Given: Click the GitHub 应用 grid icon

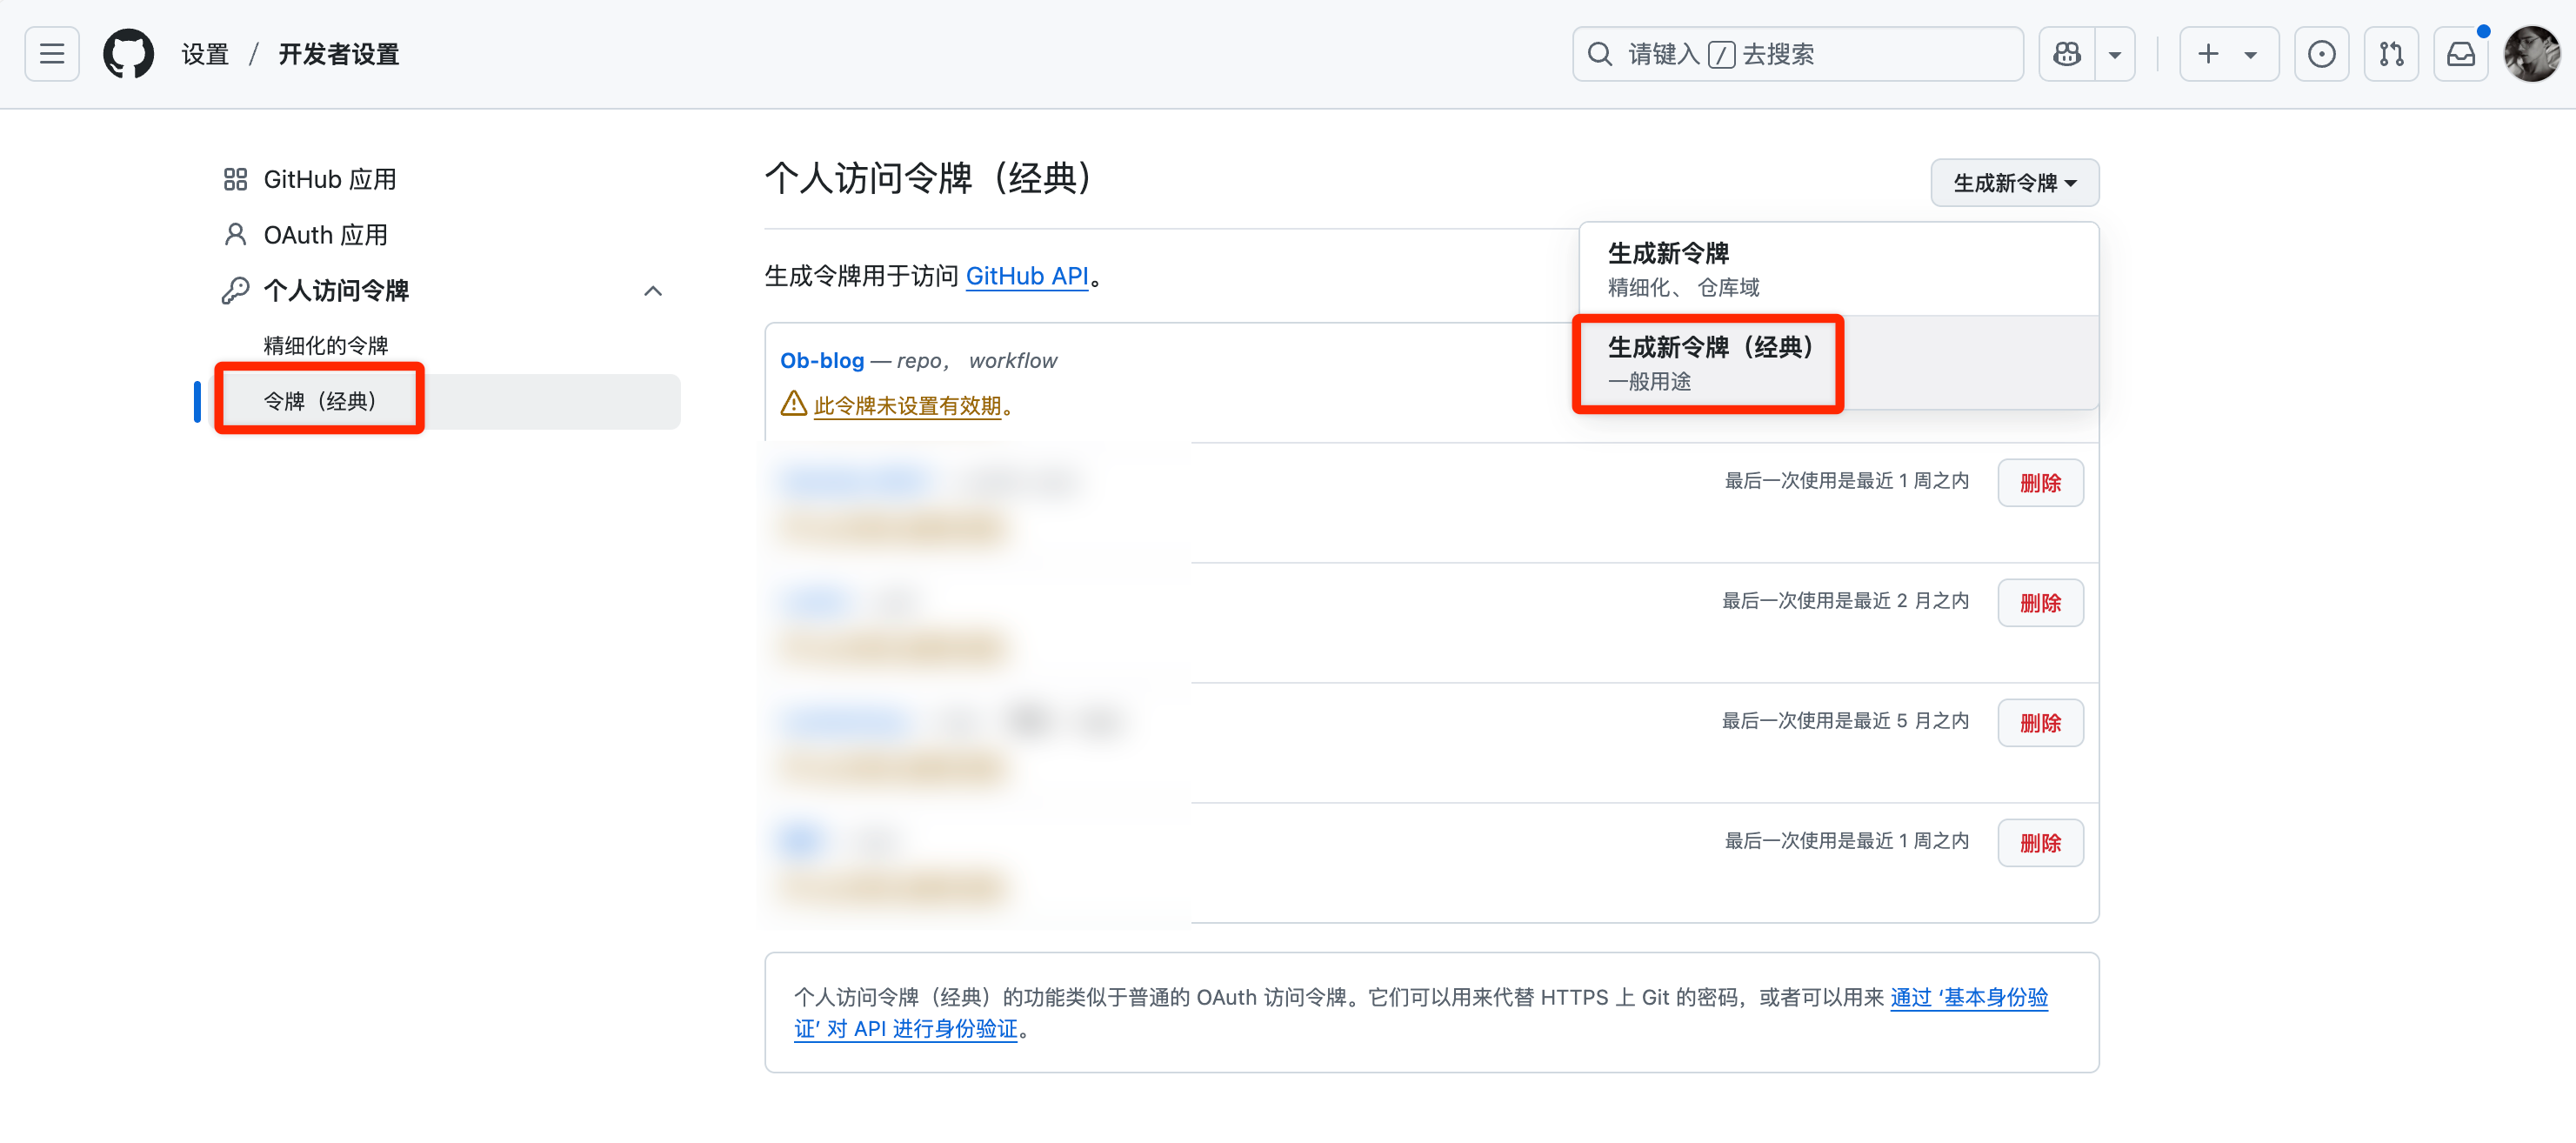Looking at the screenshot, I should (x=235, y=179).
